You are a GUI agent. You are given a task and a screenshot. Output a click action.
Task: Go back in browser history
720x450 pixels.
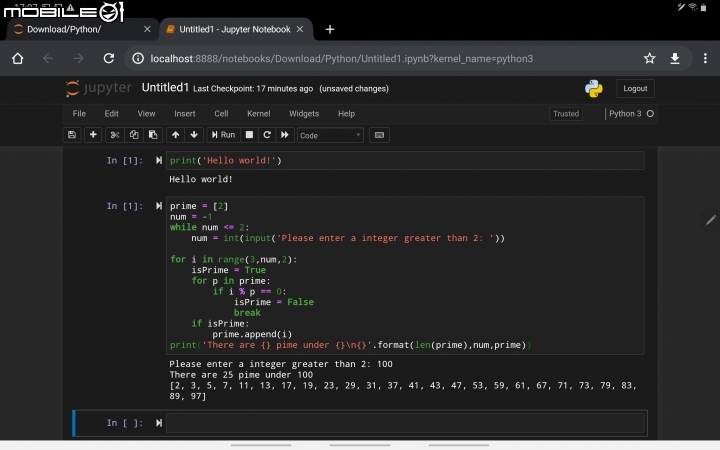[x=48, y=59]
